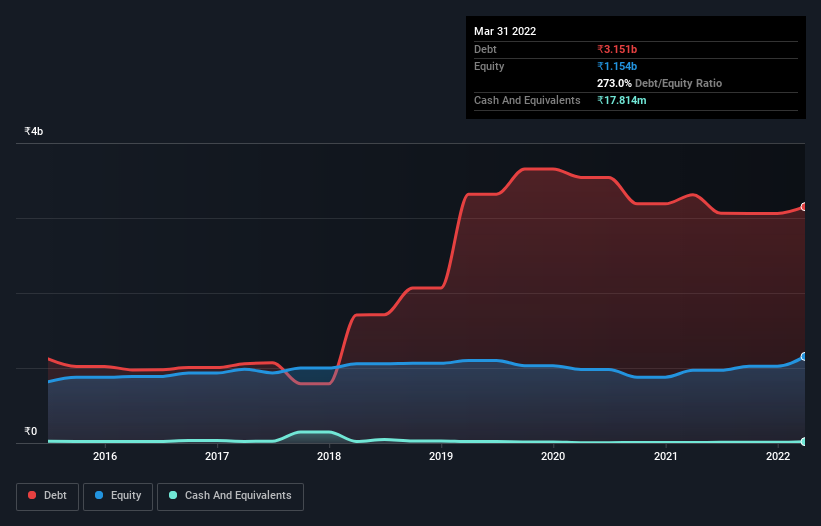Click the Equity label in tooltip
Screen dimensions: 821x526
coord(489,66)
